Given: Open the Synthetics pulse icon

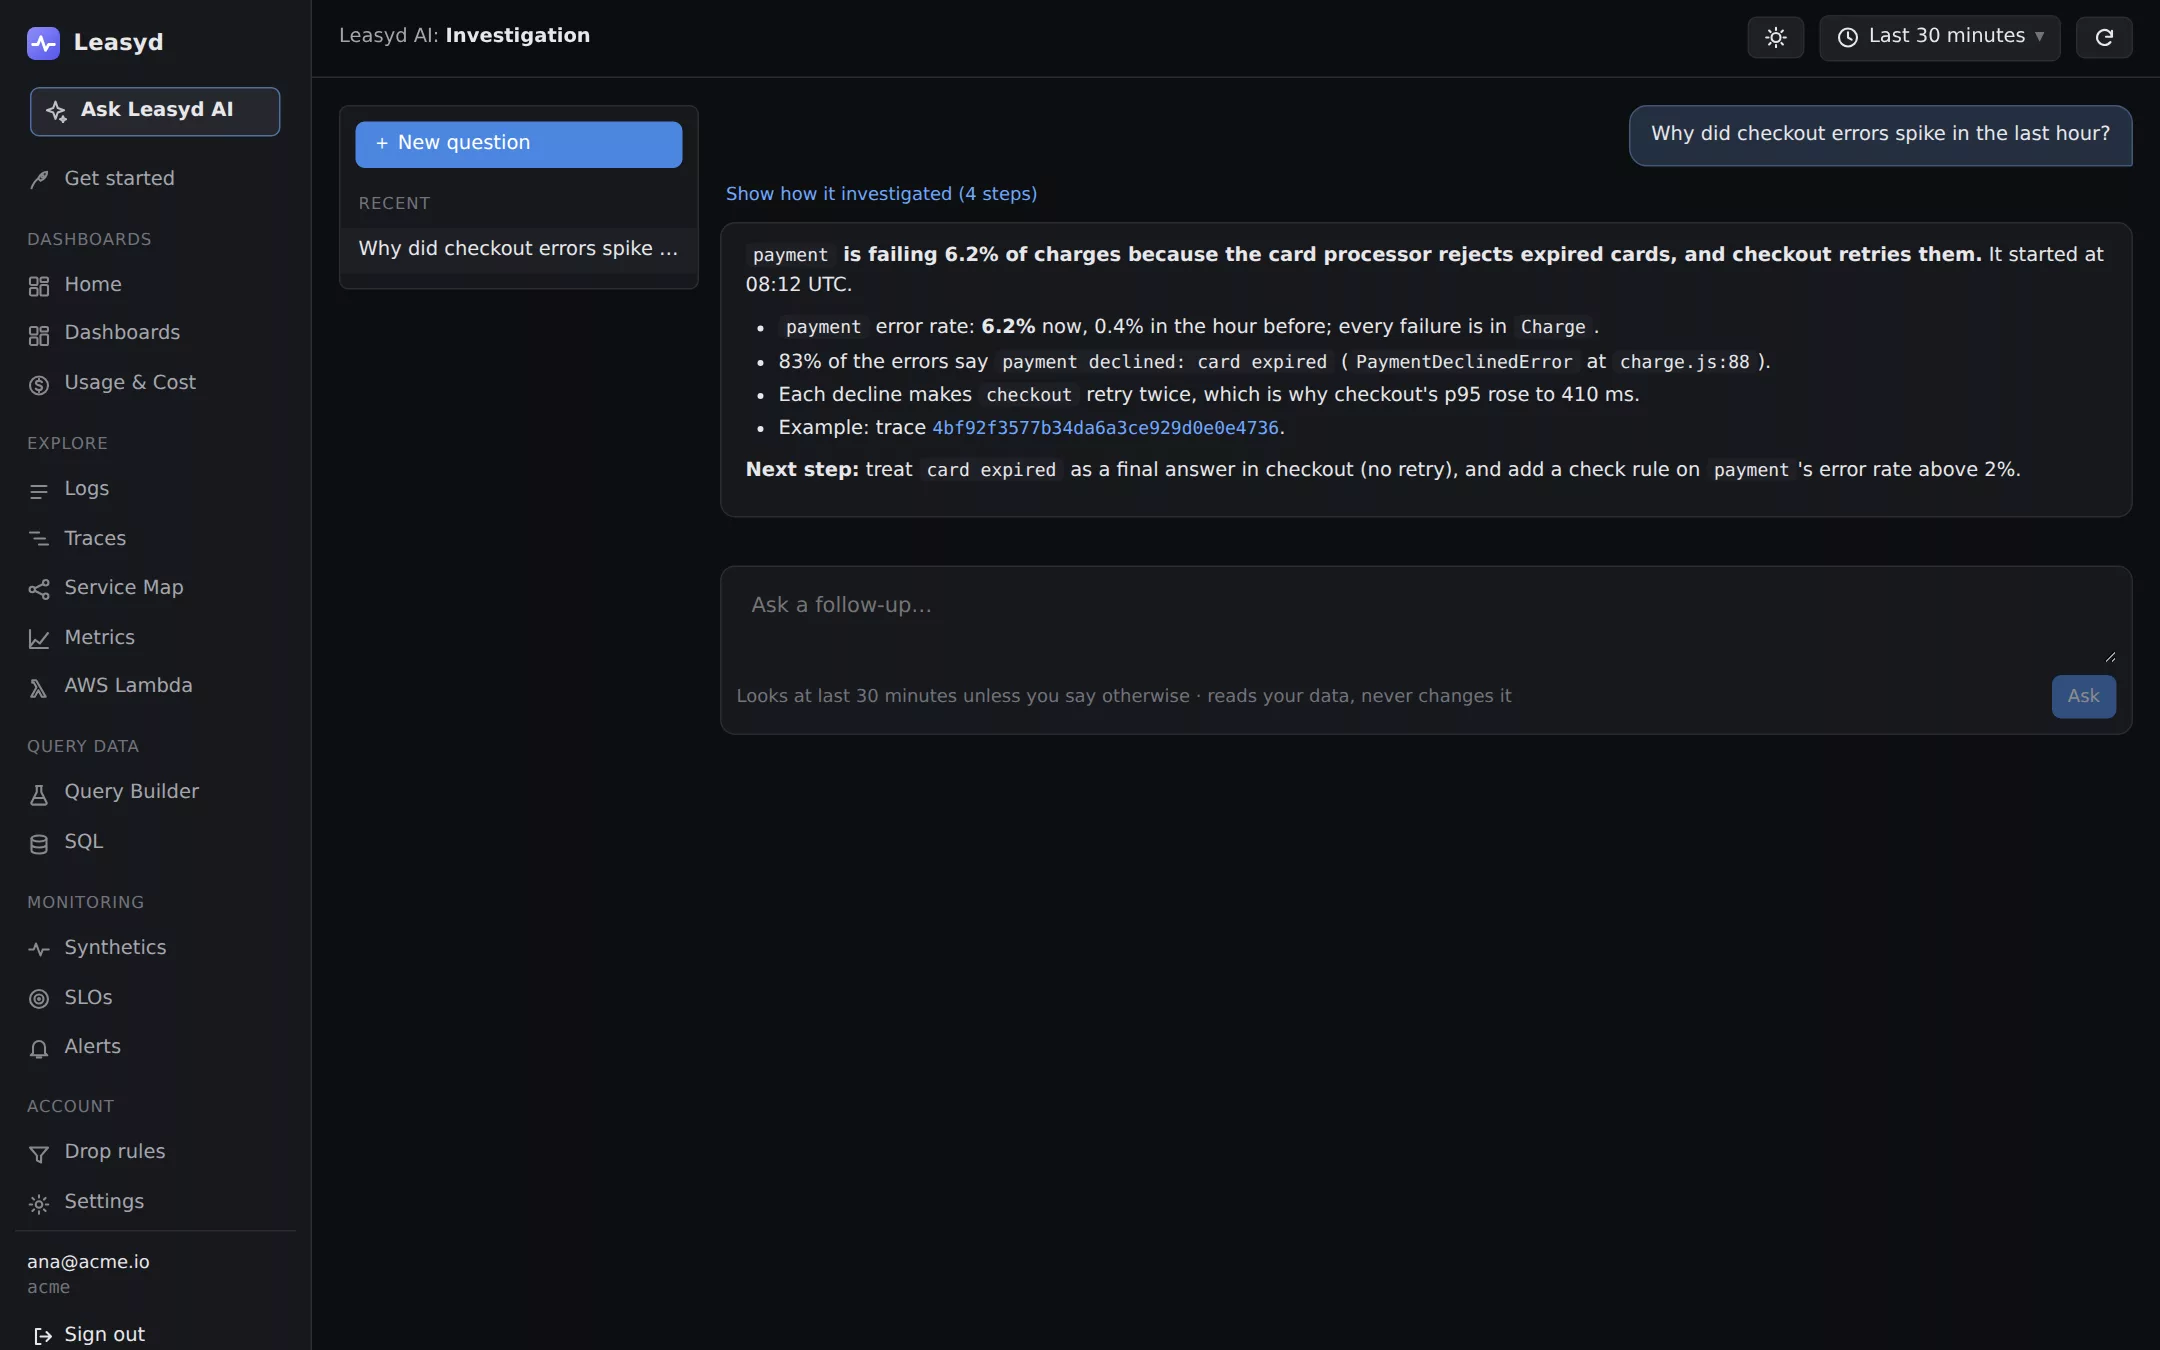Looking at the screenshot, I should (x=39, y=949).
